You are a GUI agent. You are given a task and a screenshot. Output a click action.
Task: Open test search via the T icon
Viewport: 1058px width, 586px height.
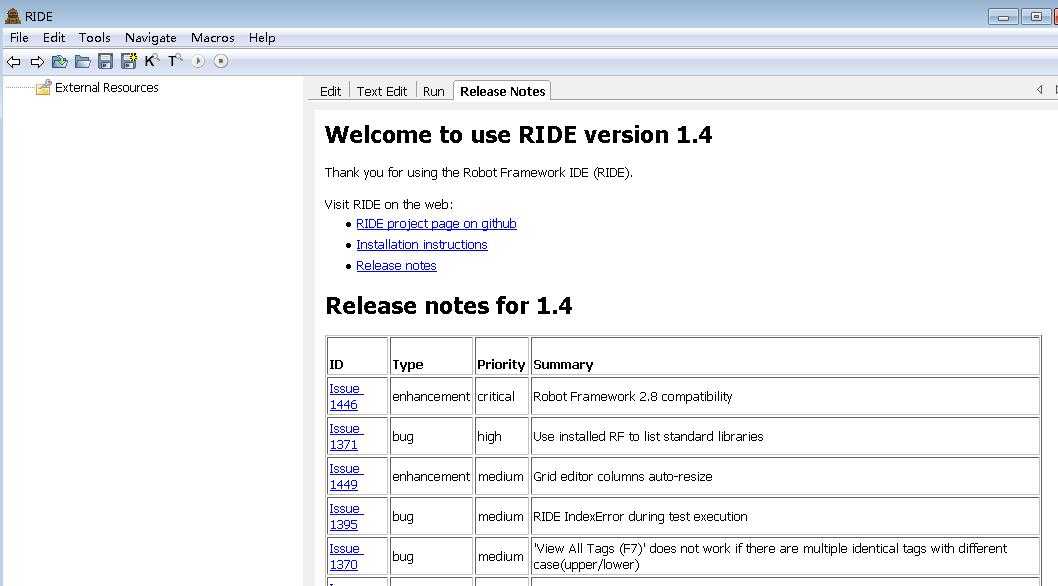click(x=175, y=61)
